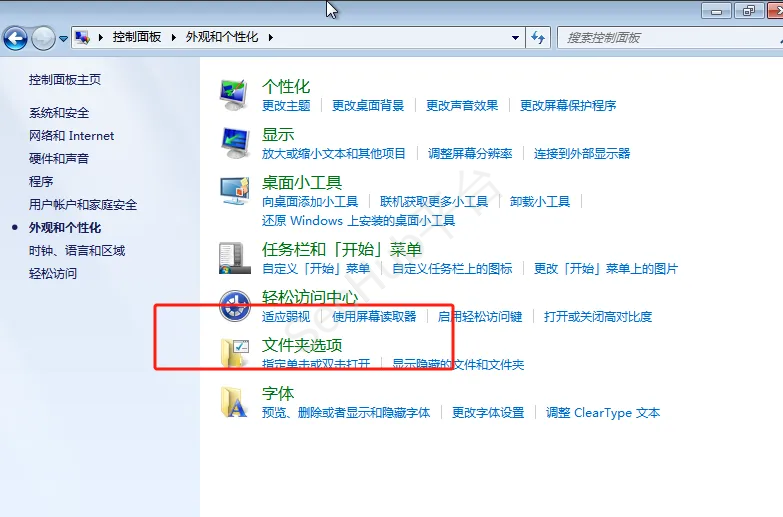This screenshot has height=517, width=783.
Task: Click the Display (显示) monitor icon
Action: pos(234,143)
